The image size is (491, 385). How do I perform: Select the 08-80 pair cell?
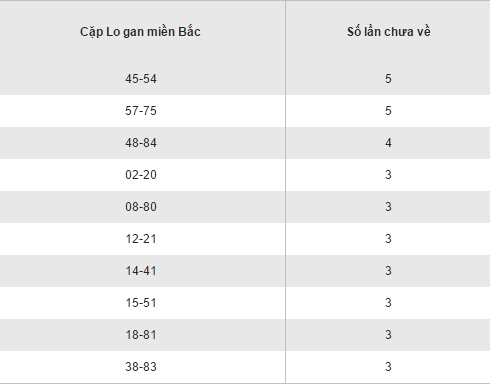tap(141, 207)
